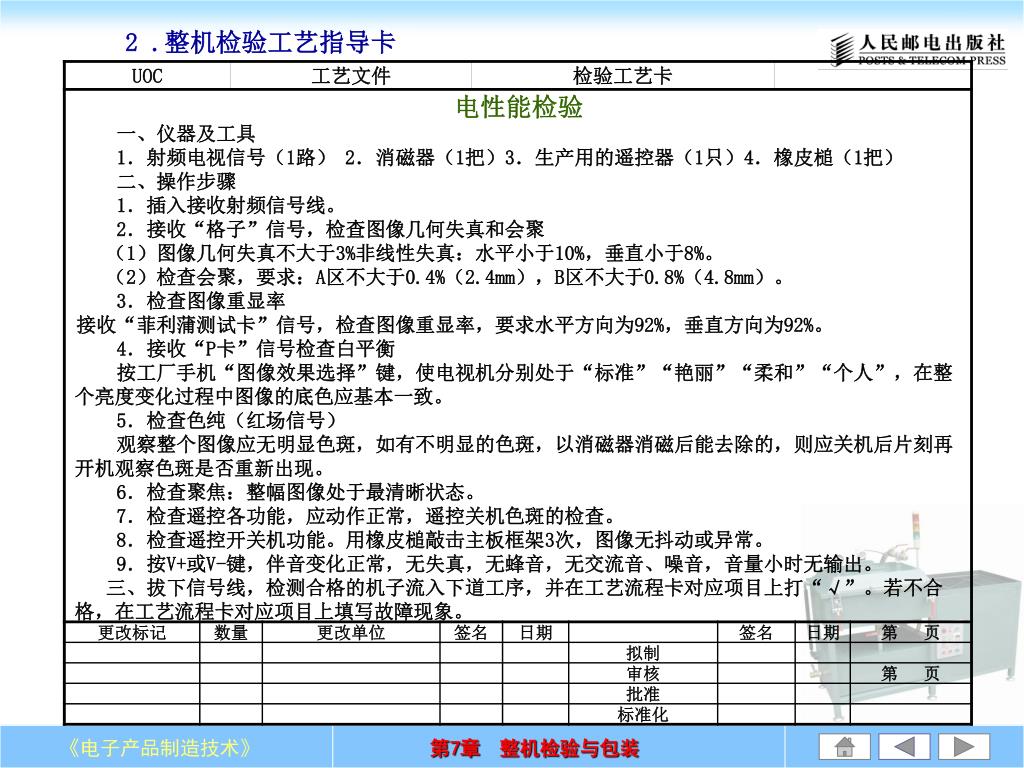The height and width of the screenshot is (768, 1024).
Task: Click the 更改标记 column header
Action: 132,633
